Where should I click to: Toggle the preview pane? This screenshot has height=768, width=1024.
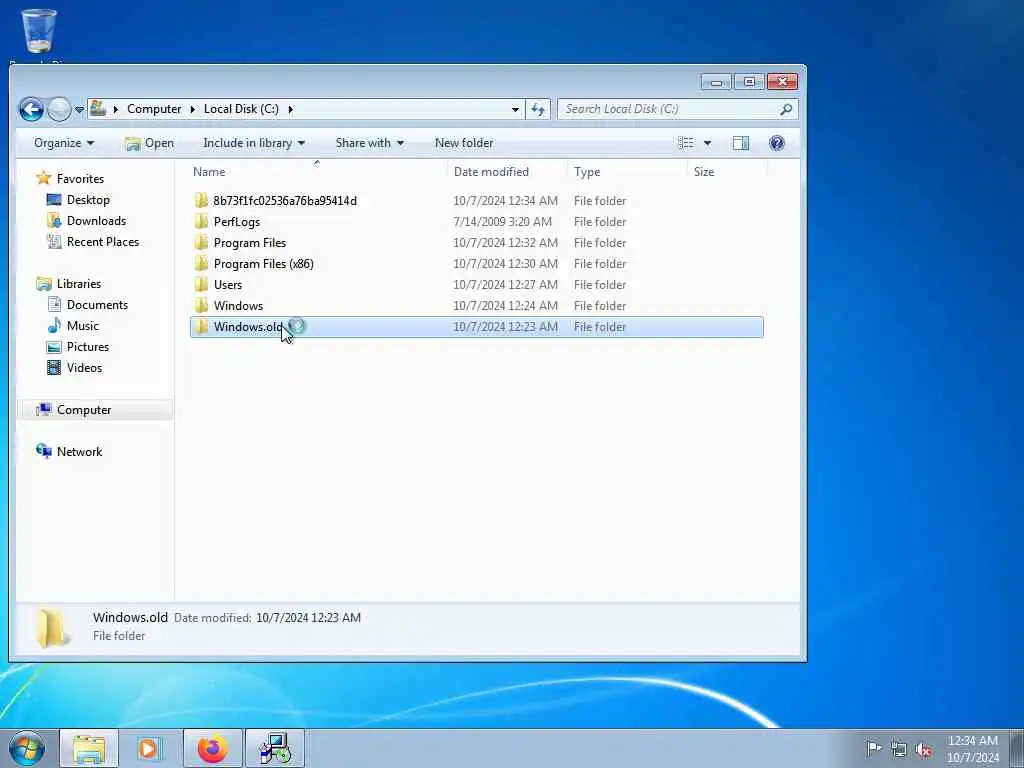[741, 143]
